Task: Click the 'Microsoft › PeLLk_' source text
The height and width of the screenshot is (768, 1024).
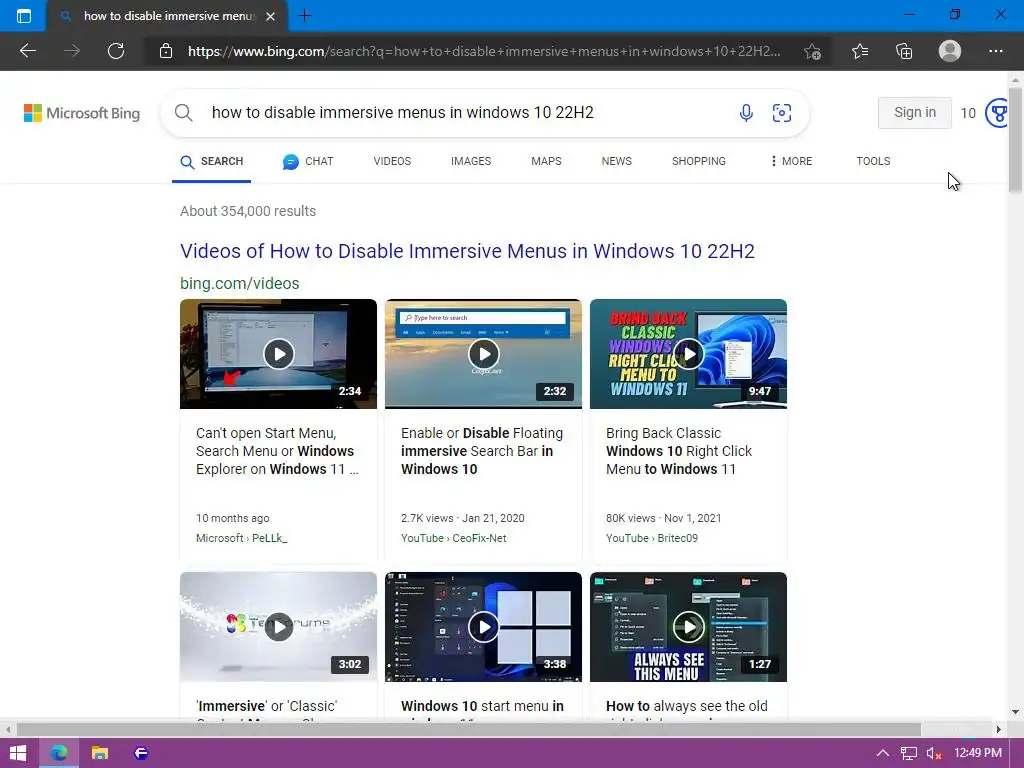Action: (242, 538)
